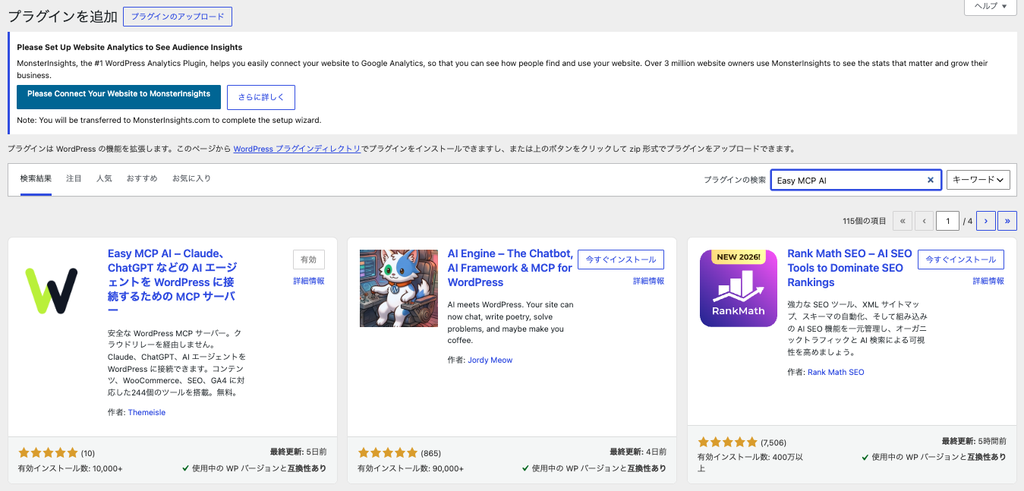Open the Rank Math SEO title link
This screenshot has height=491, width=1024.
click(x=848, y=268)
